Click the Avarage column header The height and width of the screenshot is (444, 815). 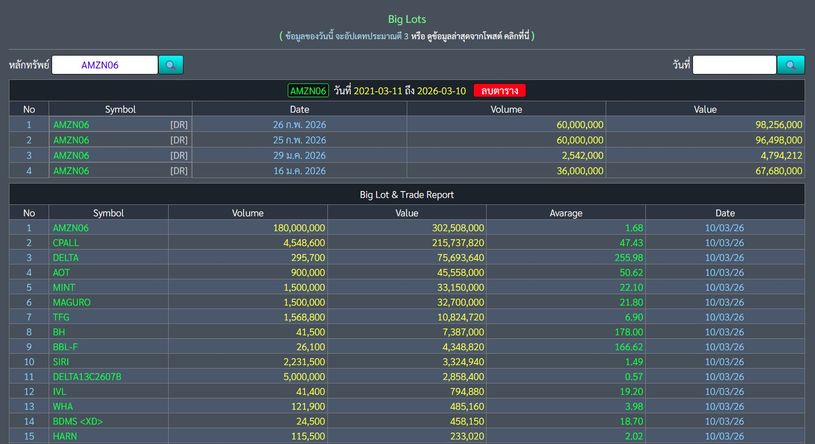tap(565, 213)
